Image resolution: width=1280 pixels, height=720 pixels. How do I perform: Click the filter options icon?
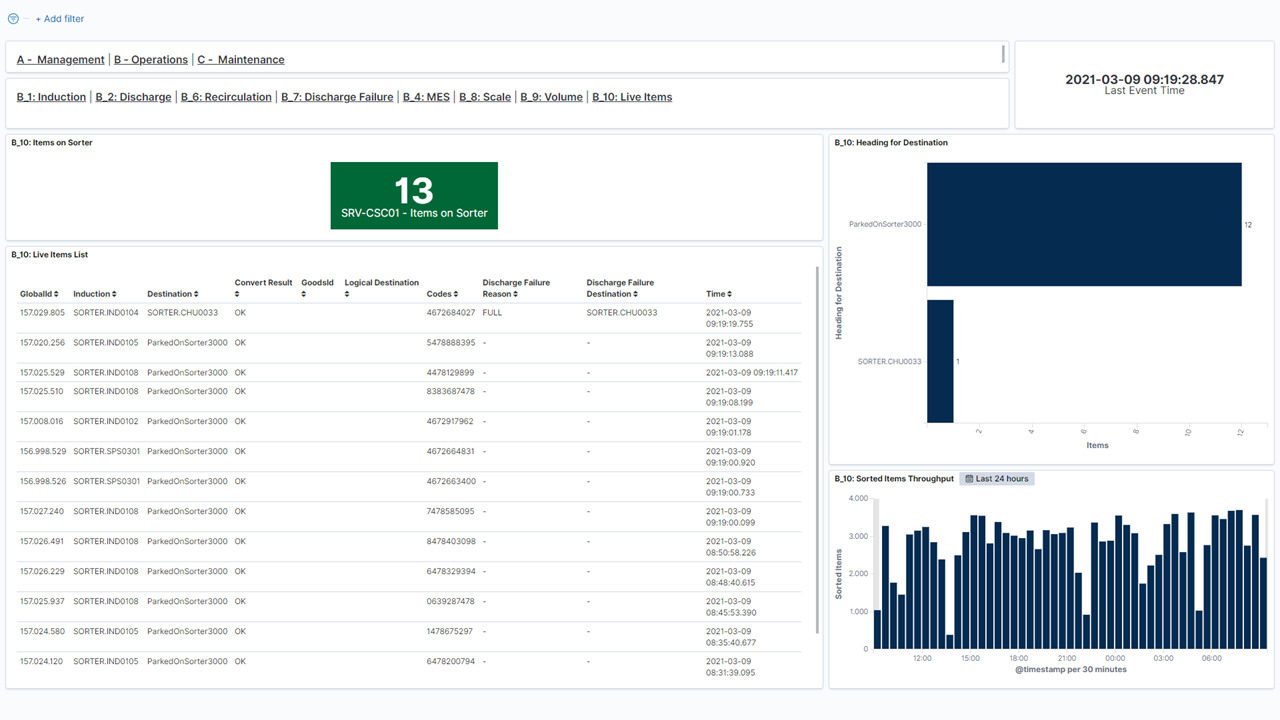[13, 19]
